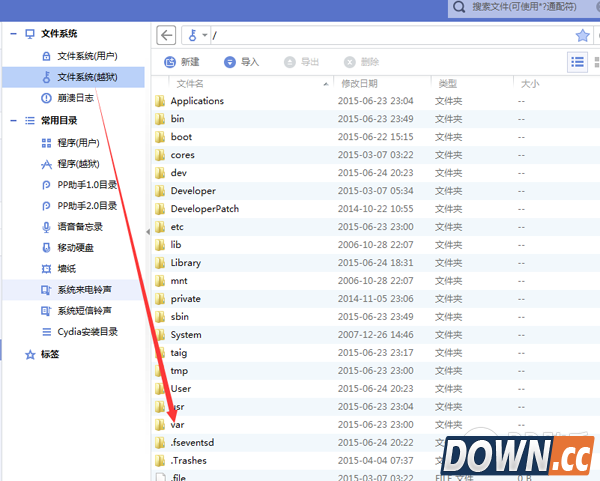Focus the file search box

tap(524, 7)
